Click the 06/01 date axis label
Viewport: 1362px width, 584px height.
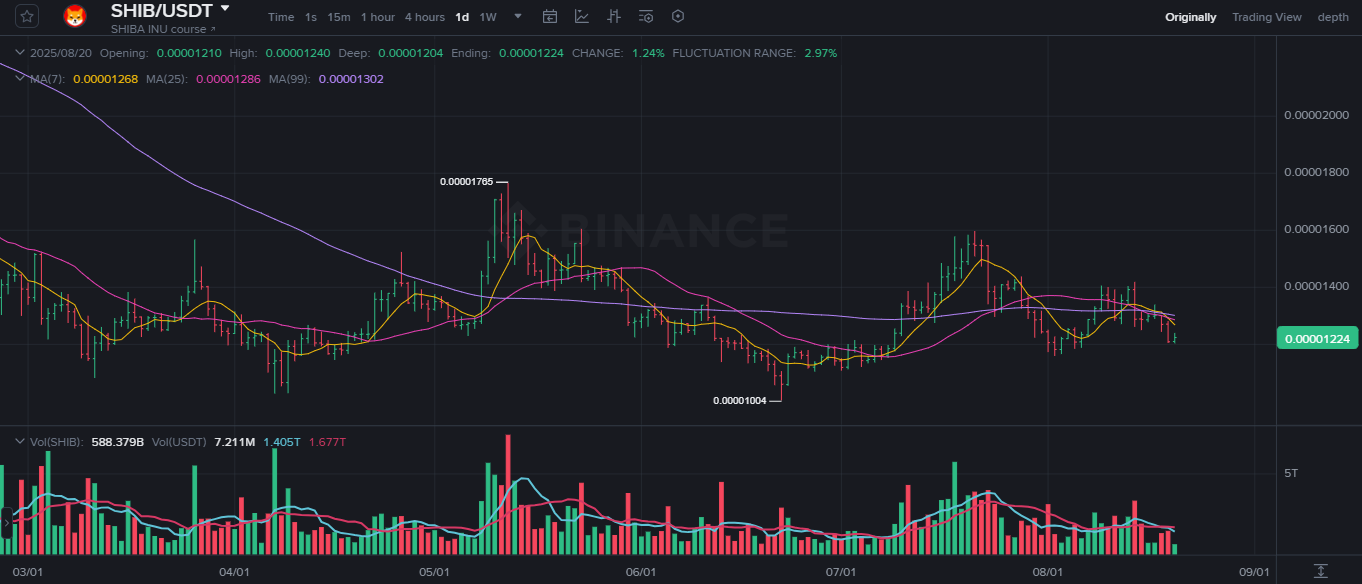pos(641,572)
